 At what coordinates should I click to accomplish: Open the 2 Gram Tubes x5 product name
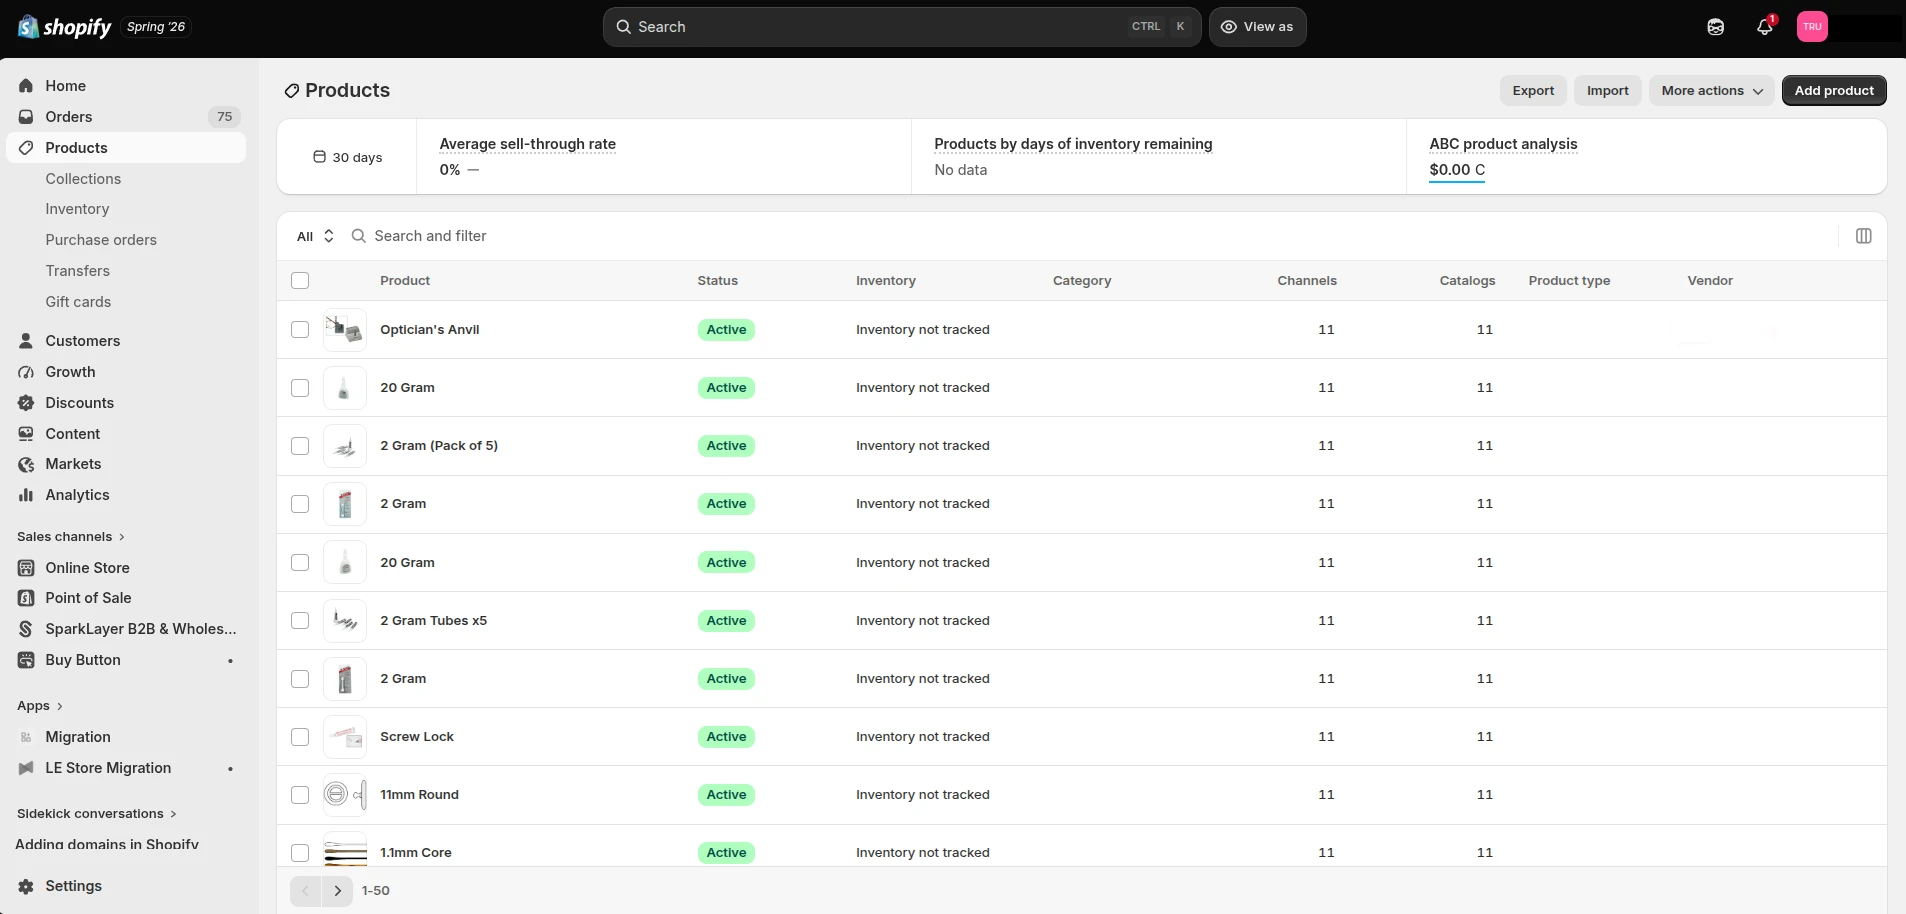[433, 621]
